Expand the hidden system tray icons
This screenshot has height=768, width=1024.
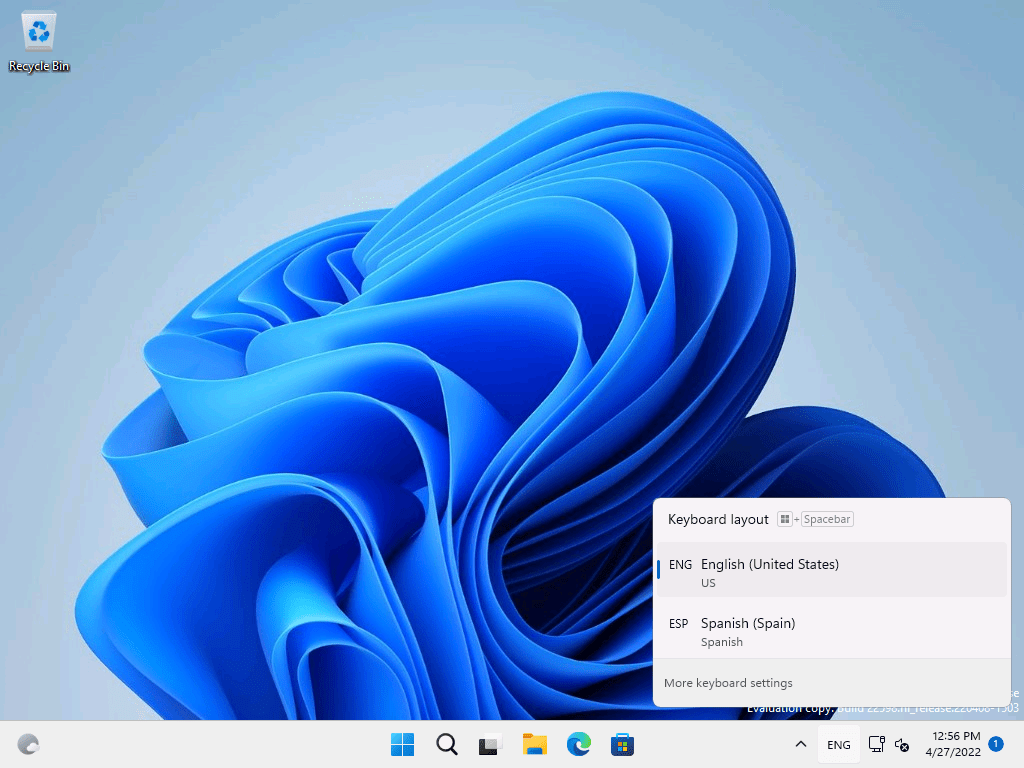pyautogui.click(x=800, y=744)
